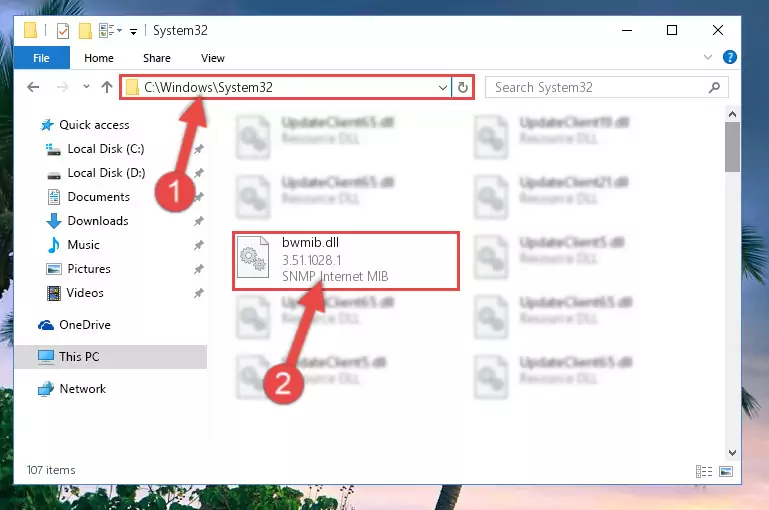Expand the ribbon with the chevron
Image resolution: width=769 pixels, height=510 pixels.
[x=708, y=57]
